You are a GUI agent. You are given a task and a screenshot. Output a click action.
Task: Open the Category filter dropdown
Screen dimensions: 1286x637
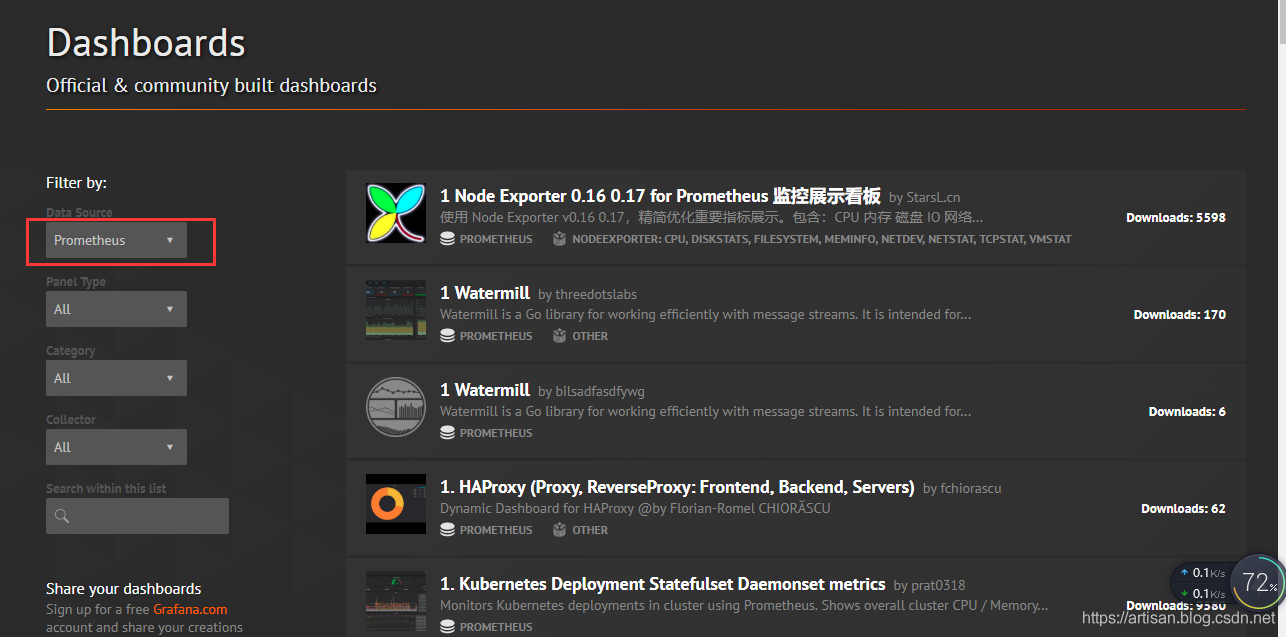tap(116, 378)
